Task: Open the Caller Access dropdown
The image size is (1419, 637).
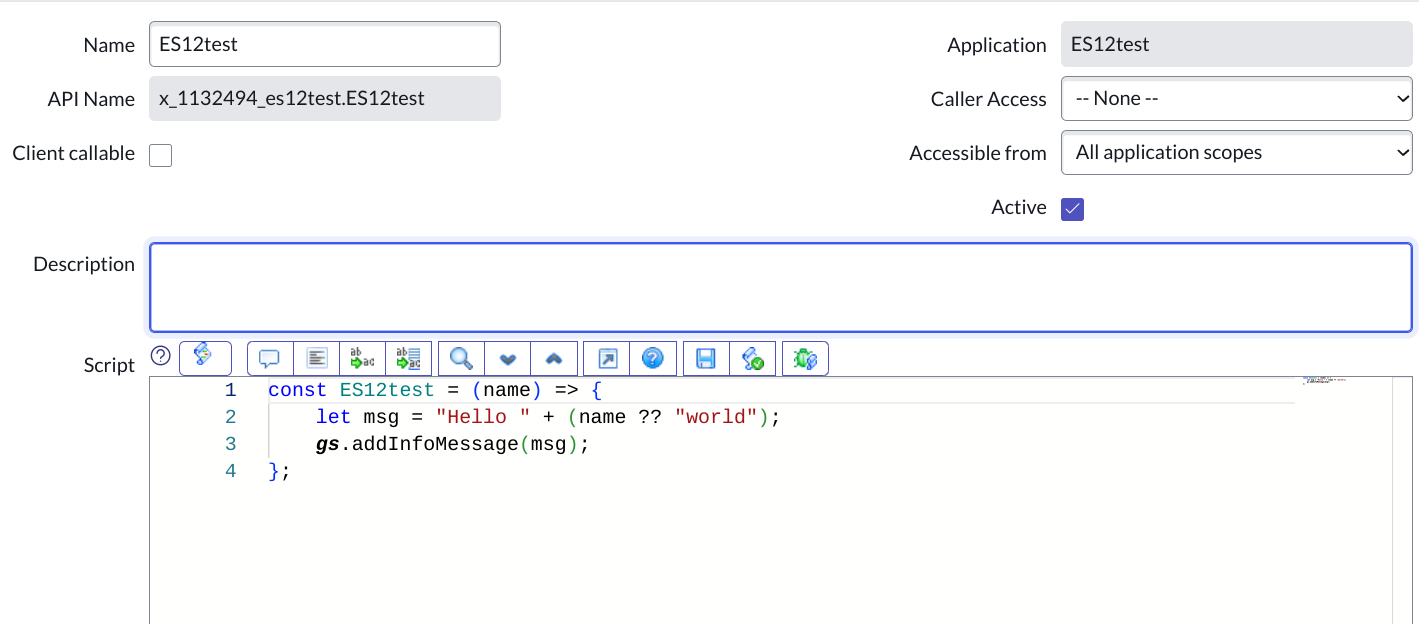Action: 1236,98
